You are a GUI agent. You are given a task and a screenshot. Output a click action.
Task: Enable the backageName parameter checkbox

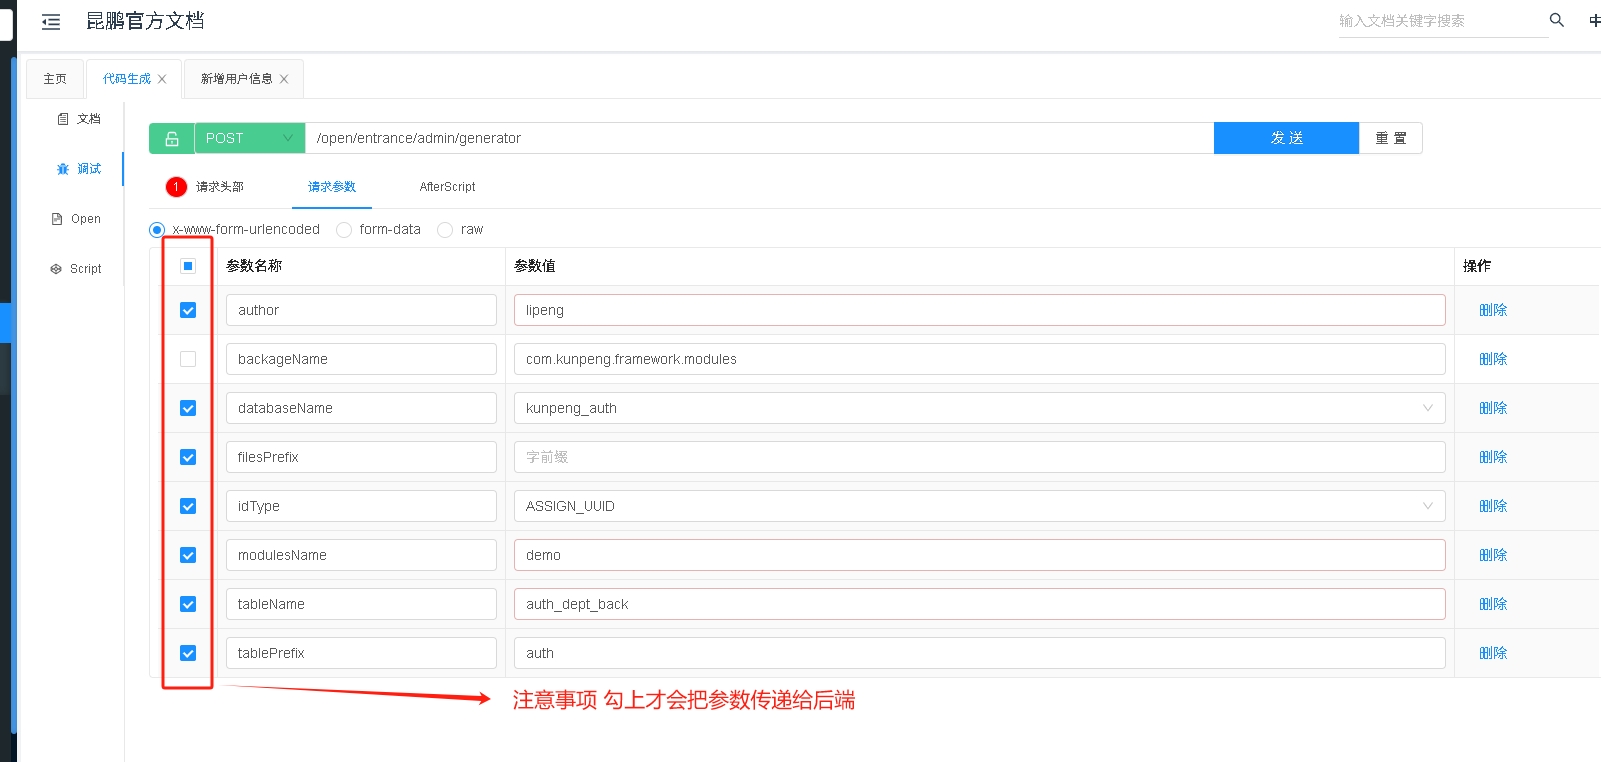(x=188, y=359)
